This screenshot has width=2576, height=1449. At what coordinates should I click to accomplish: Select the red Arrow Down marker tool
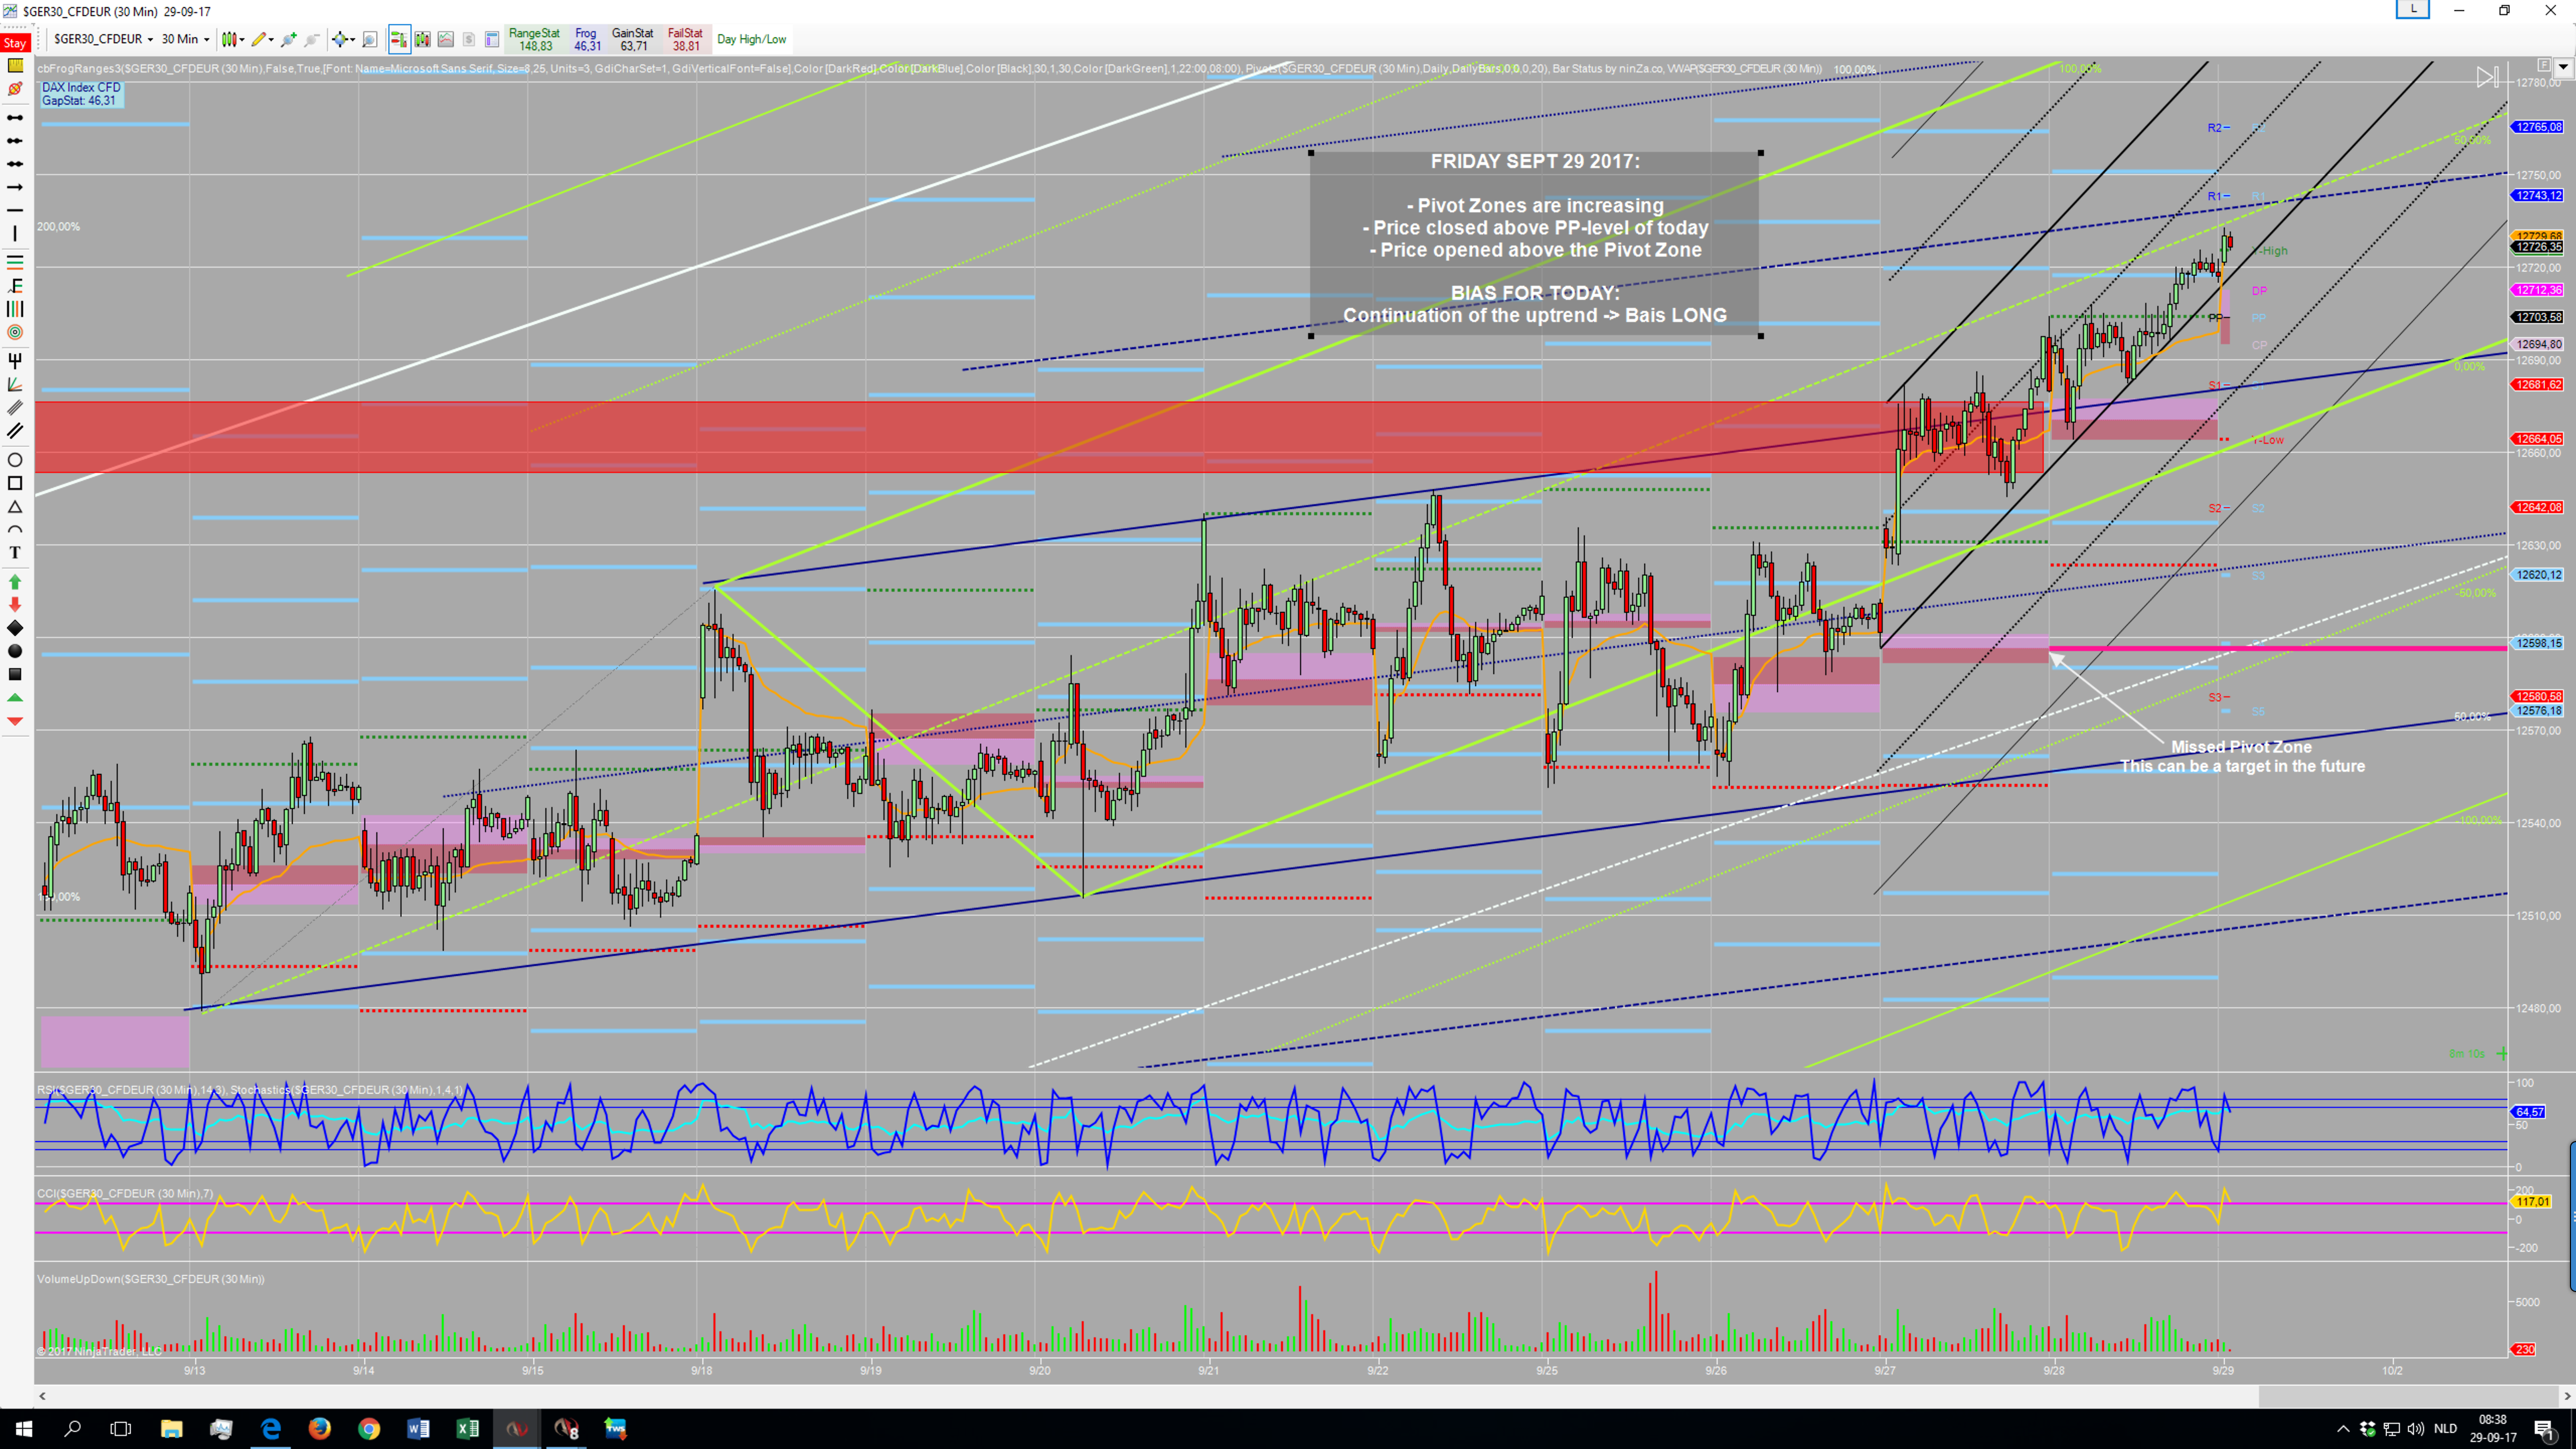pos(15,604)
